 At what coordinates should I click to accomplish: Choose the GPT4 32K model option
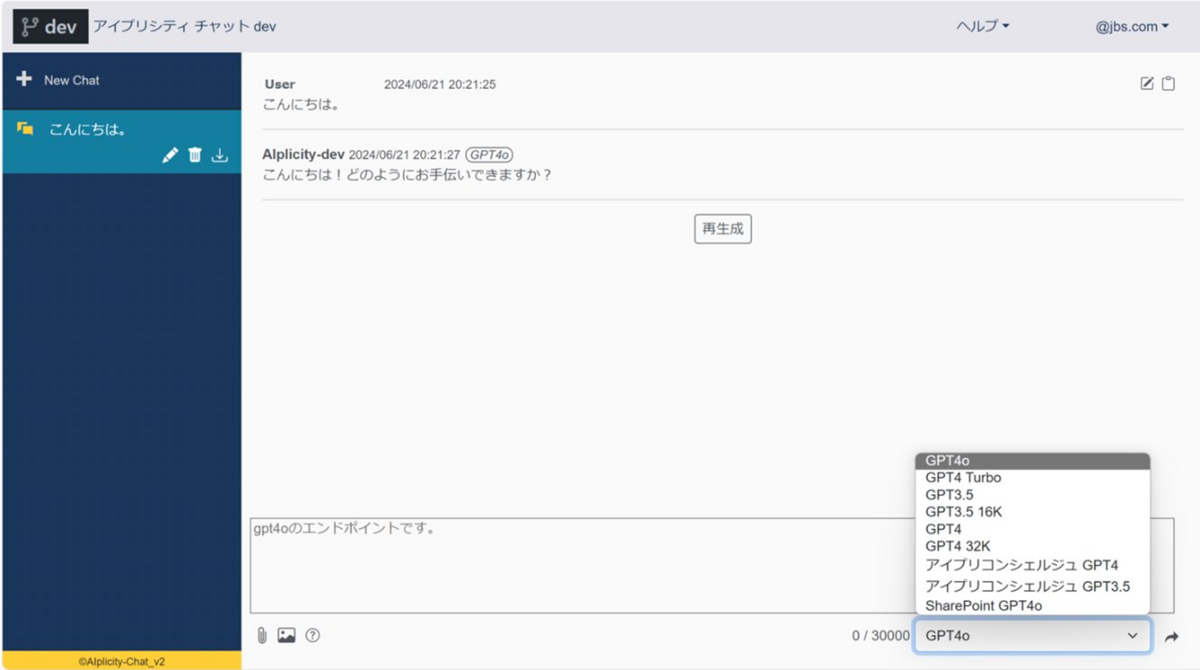pyautogui.click(x=1032, y=546)
